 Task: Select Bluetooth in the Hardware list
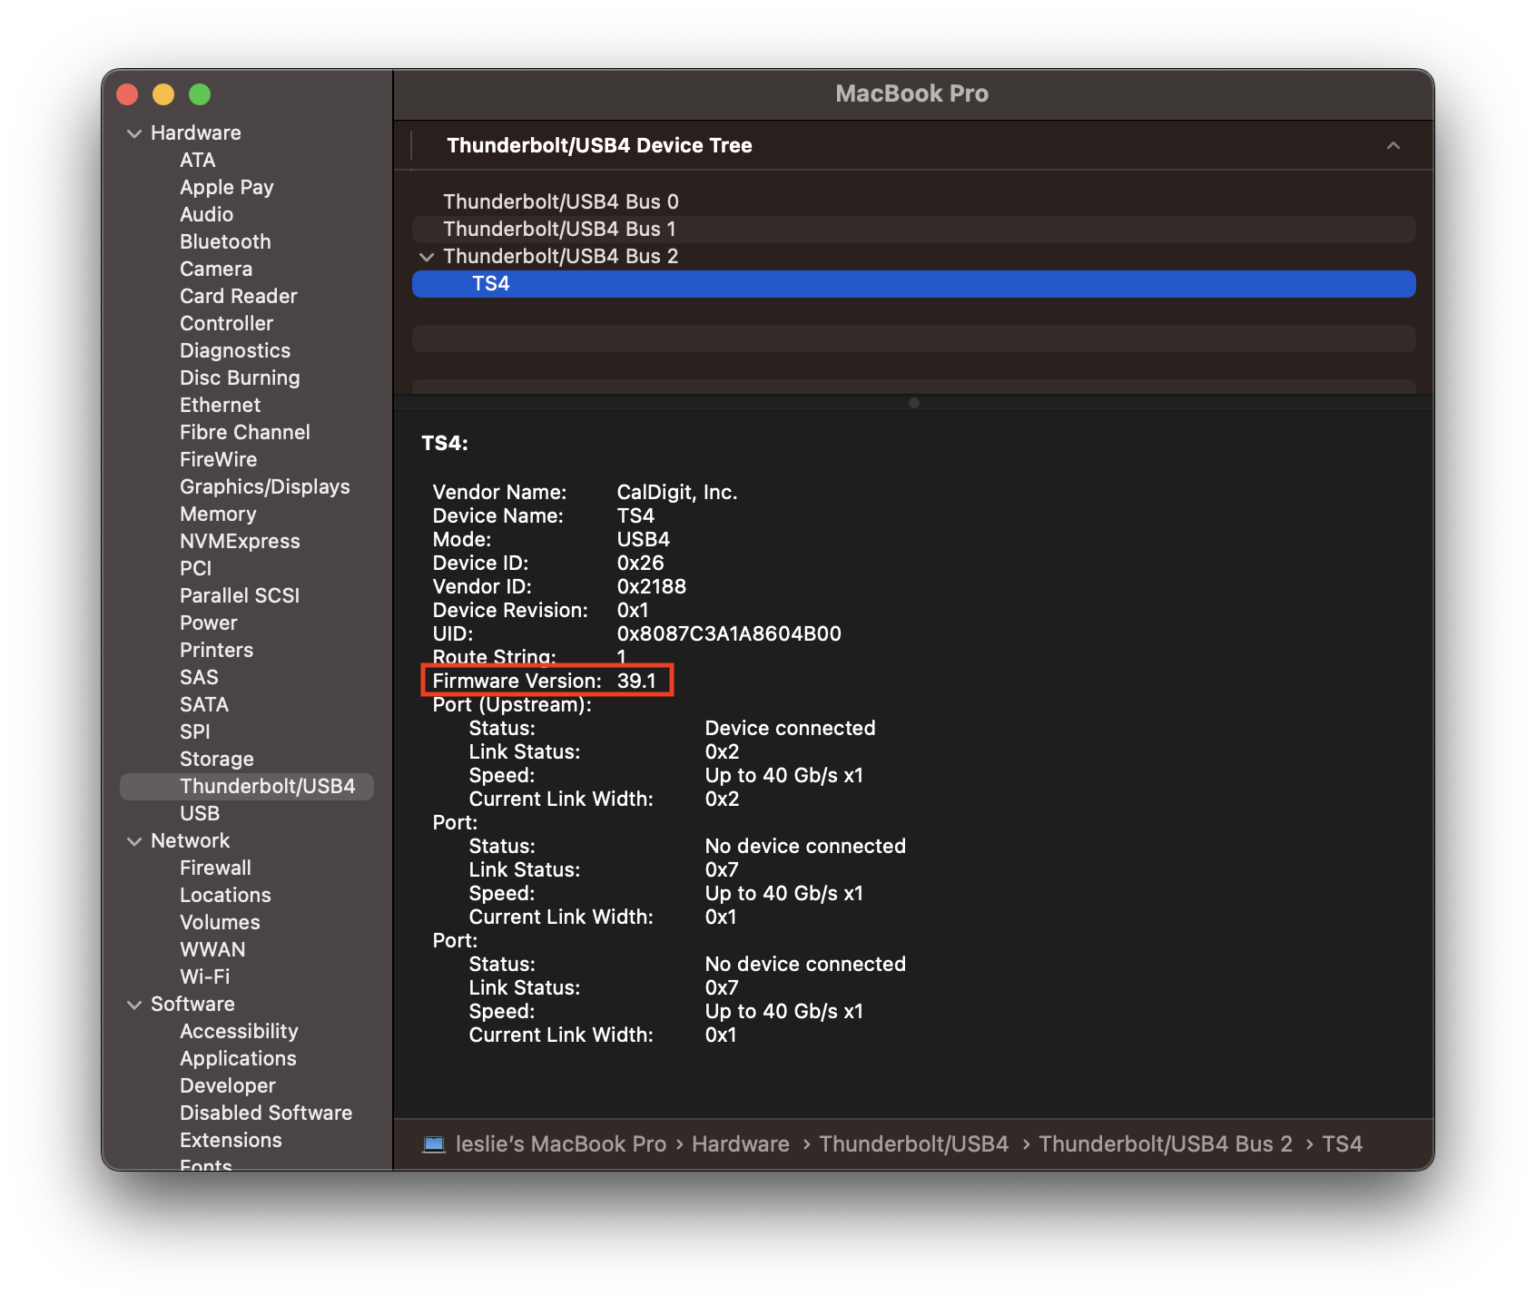click(225, 241)
